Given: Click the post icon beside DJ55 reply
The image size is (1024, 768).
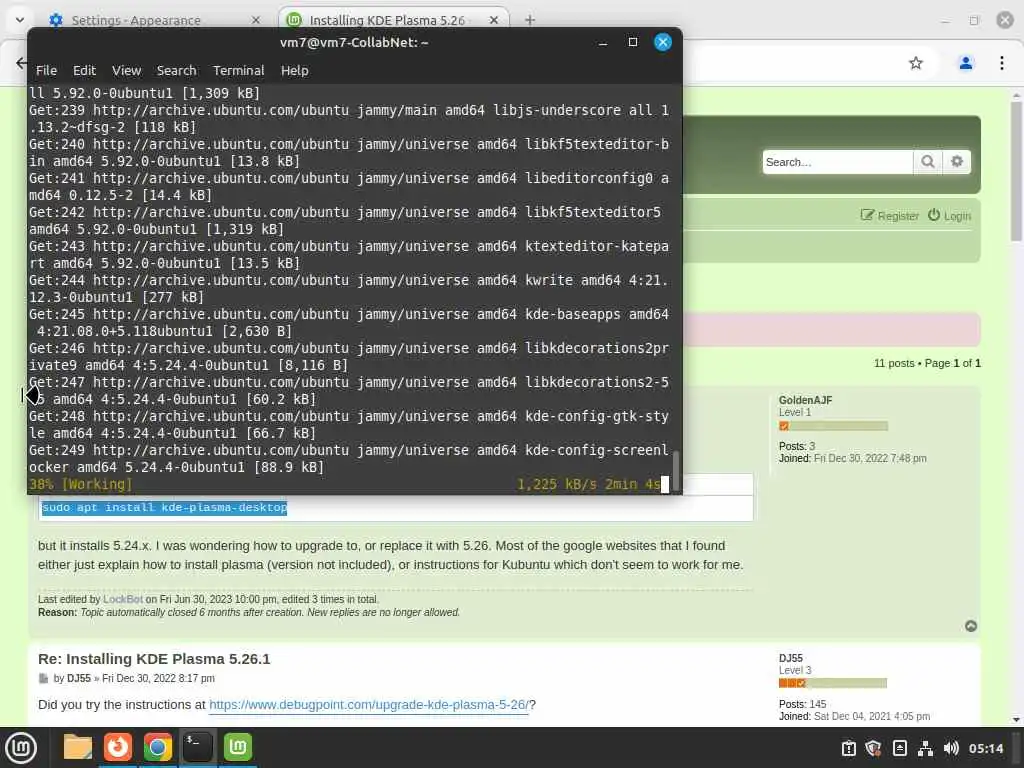Looking at the screenshot, I should tap(44, 678).
